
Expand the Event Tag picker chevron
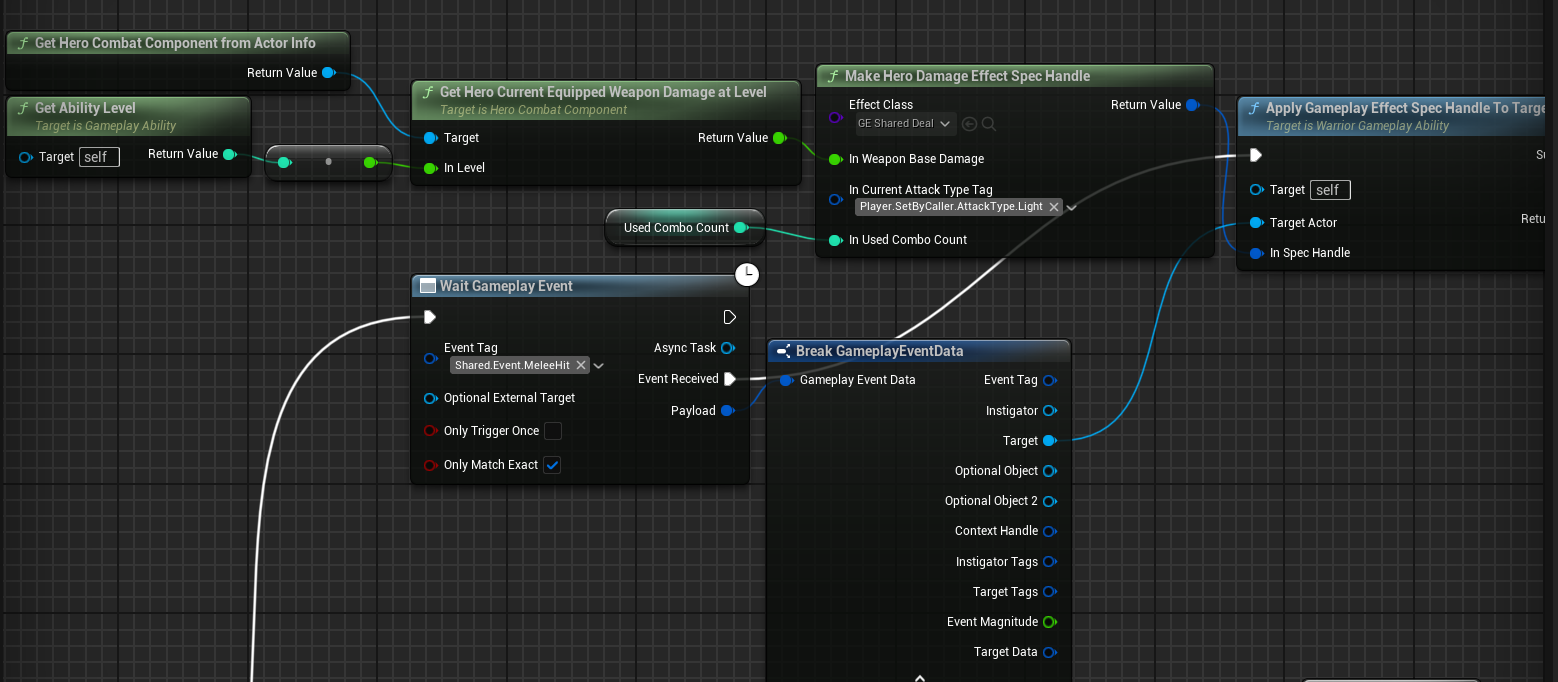(599, 366)
